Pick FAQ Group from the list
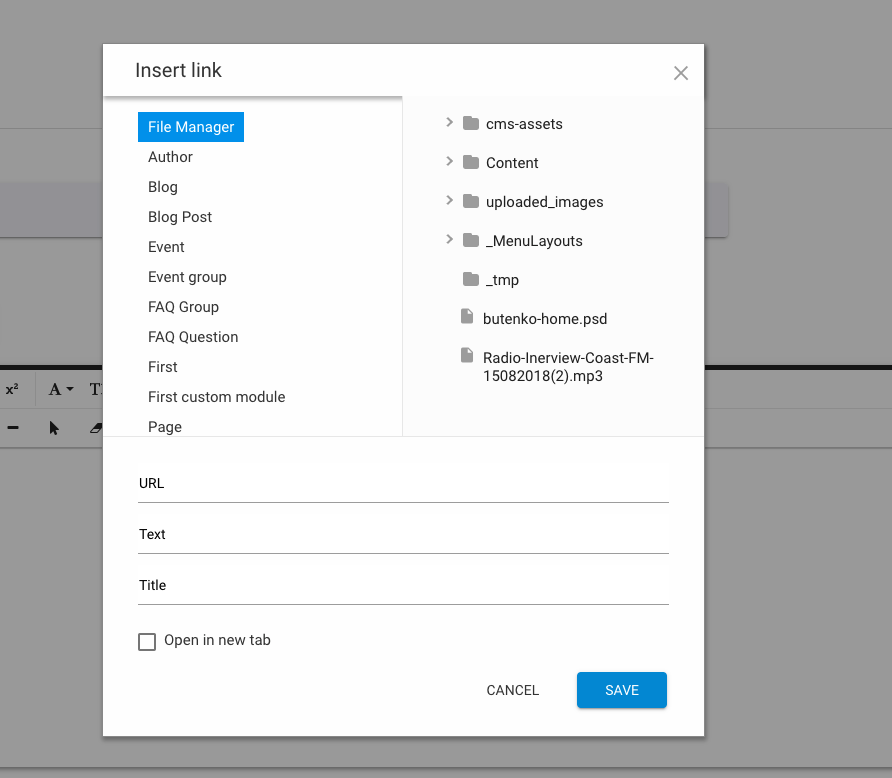The height and width of the screenshot is (778, 892). 183,307
